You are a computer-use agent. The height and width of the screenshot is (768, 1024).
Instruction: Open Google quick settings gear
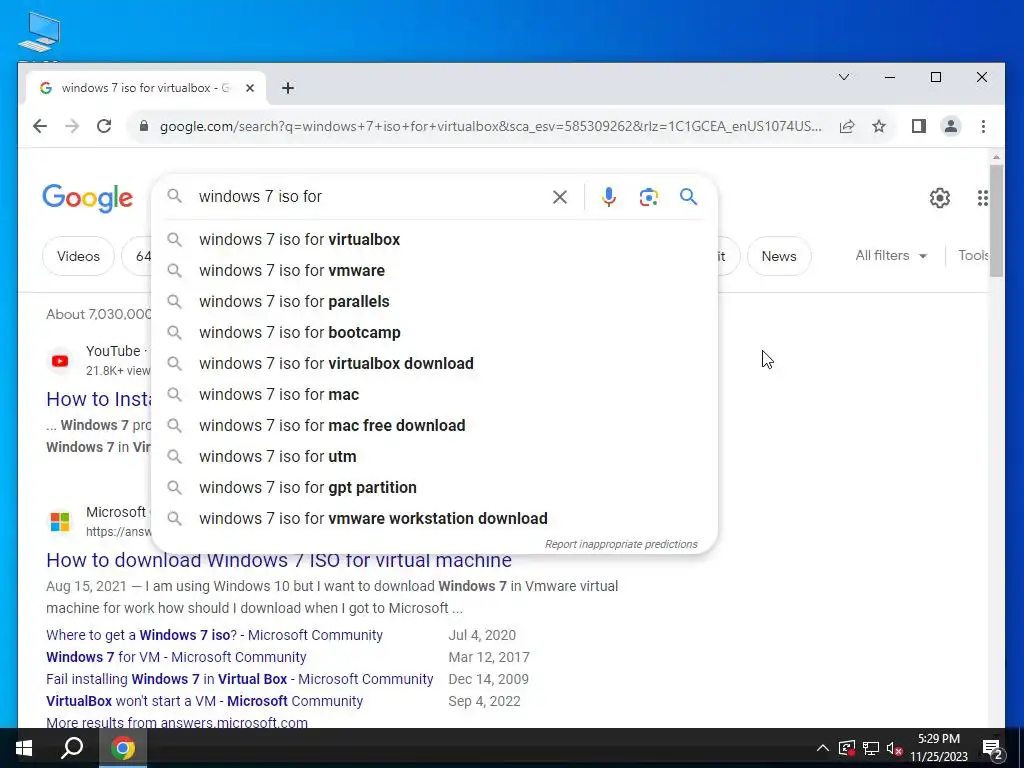click(939, 197)
